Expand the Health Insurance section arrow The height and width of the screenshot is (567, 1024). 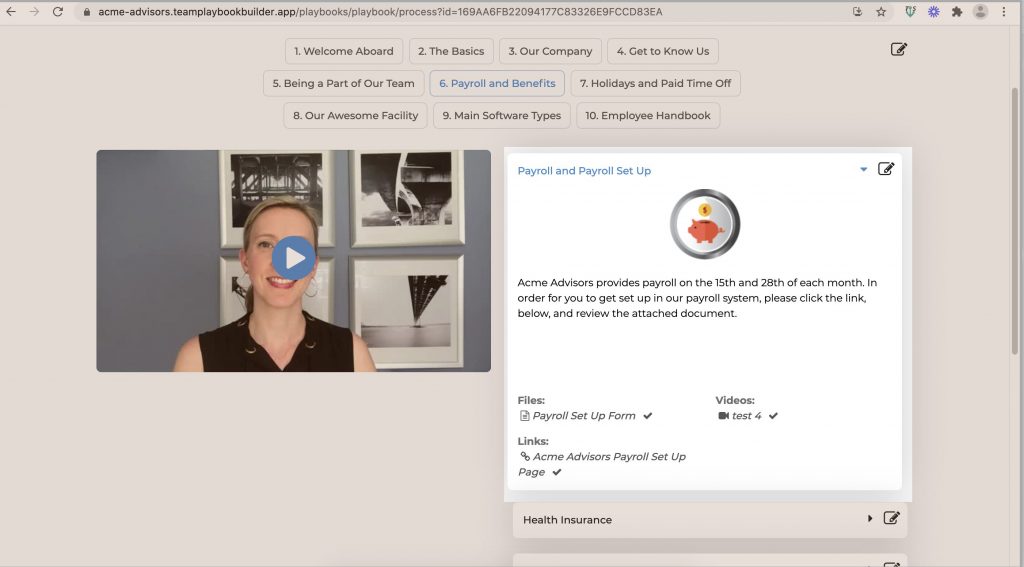pos(870,518)
